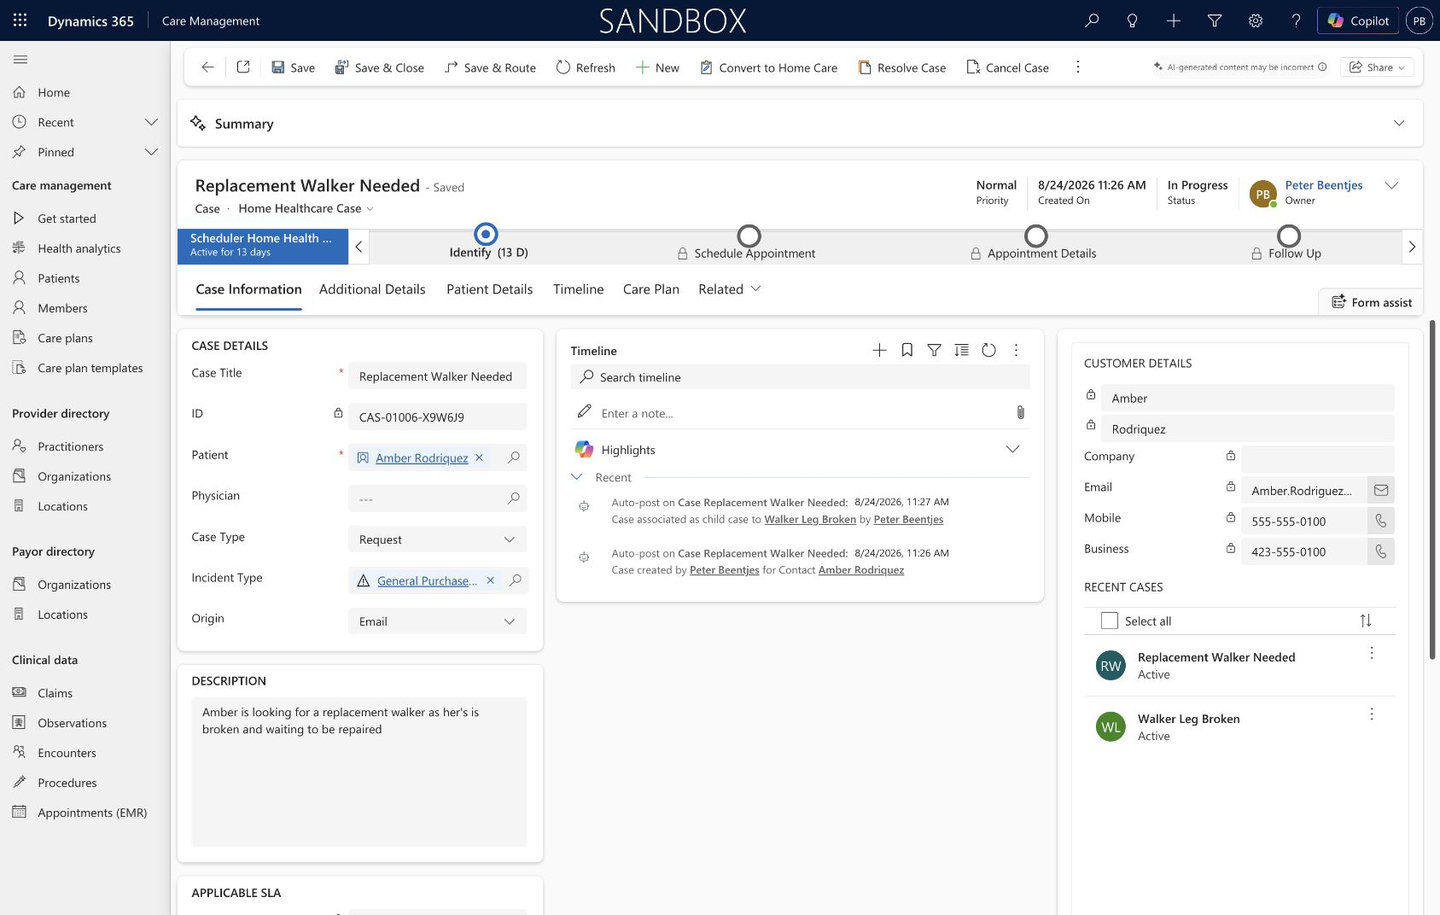This screenshot has width=1440, height=915.
Task: Click Cancel Case
Action: coord(1007,67)
